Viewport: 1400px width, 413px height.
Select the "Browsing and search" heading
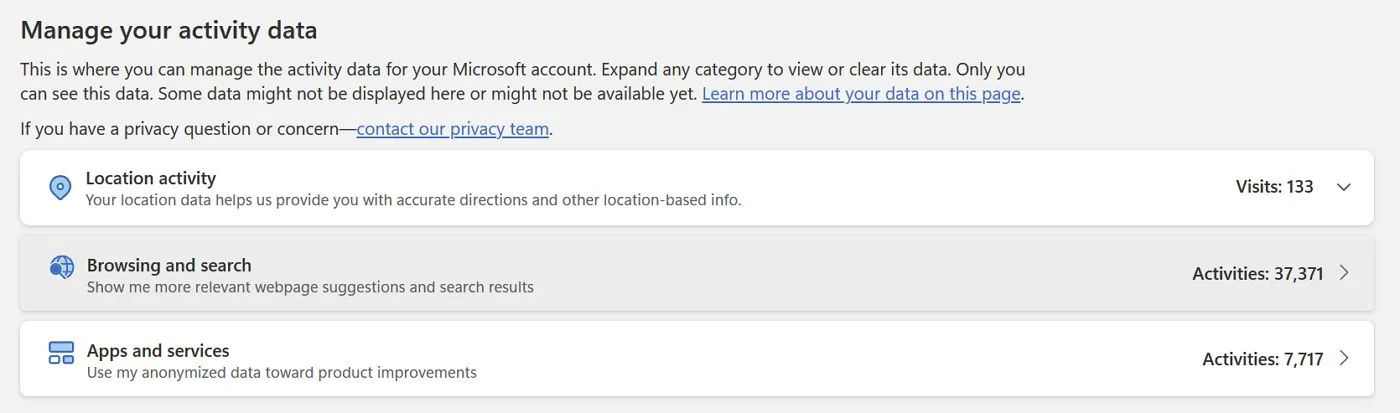pyautogui.click(x=169, y=265)
